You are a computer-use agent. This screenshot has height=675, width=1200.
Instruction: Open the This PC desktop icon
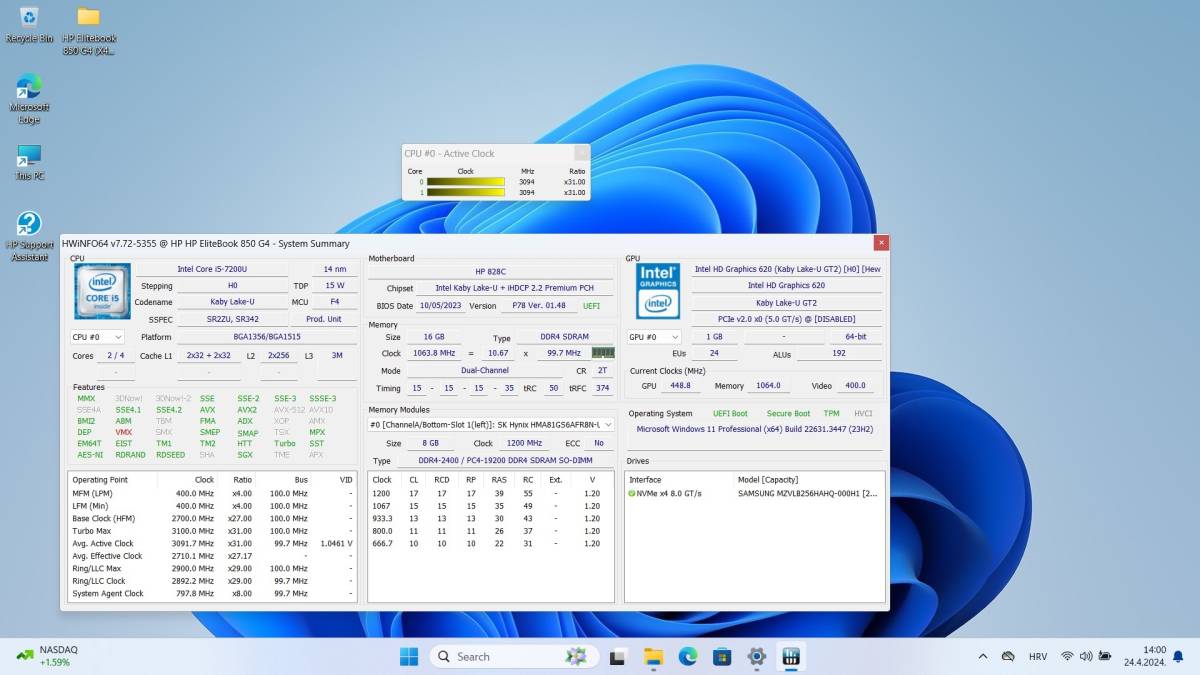pyautogui.click(x=29, y=162)
